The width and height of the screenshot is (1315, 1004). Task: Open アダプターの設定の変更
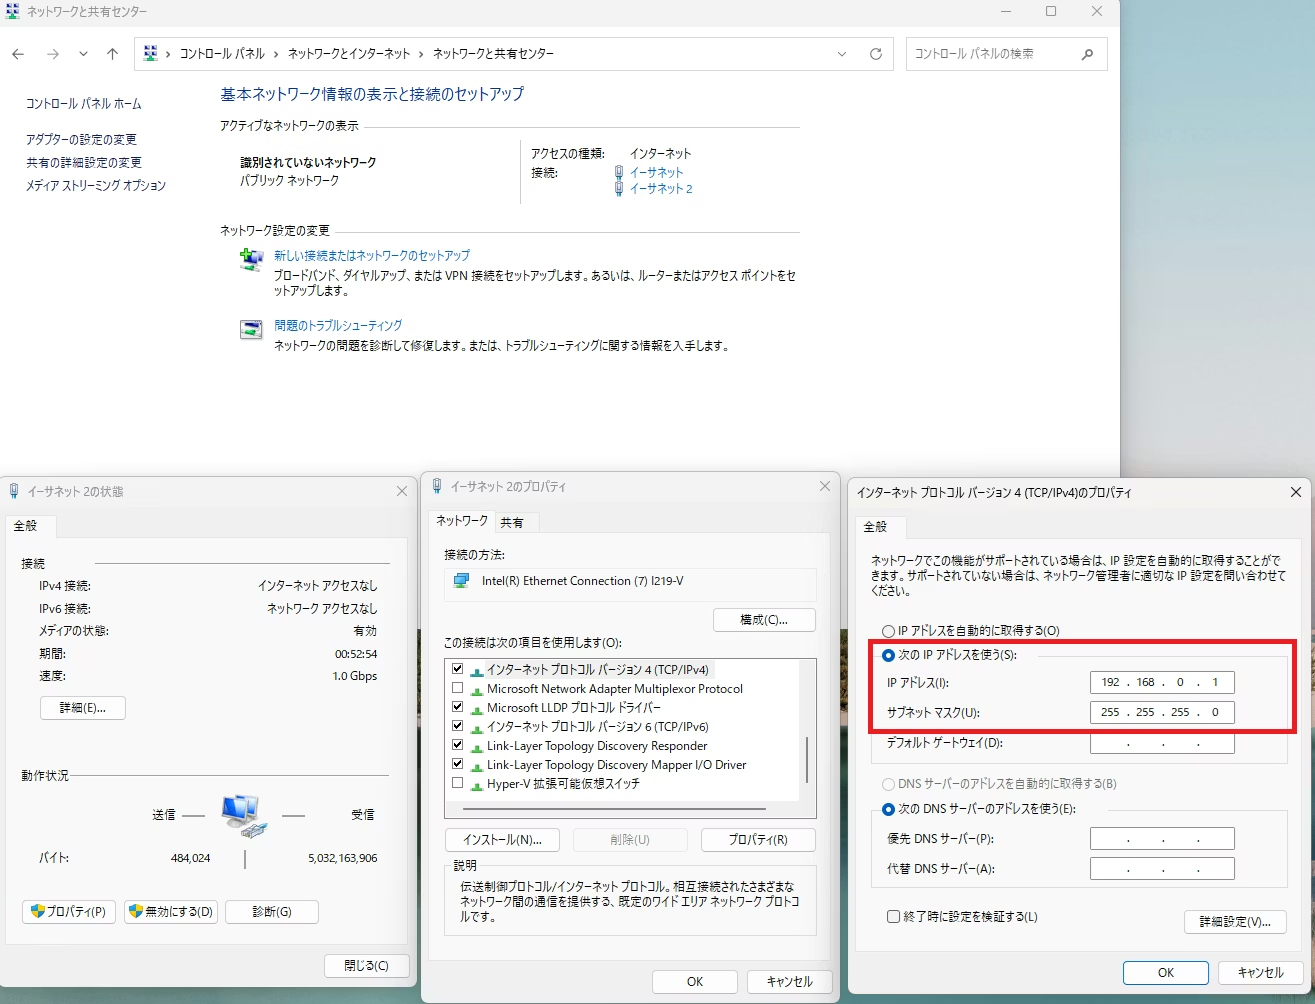point(84,139)
